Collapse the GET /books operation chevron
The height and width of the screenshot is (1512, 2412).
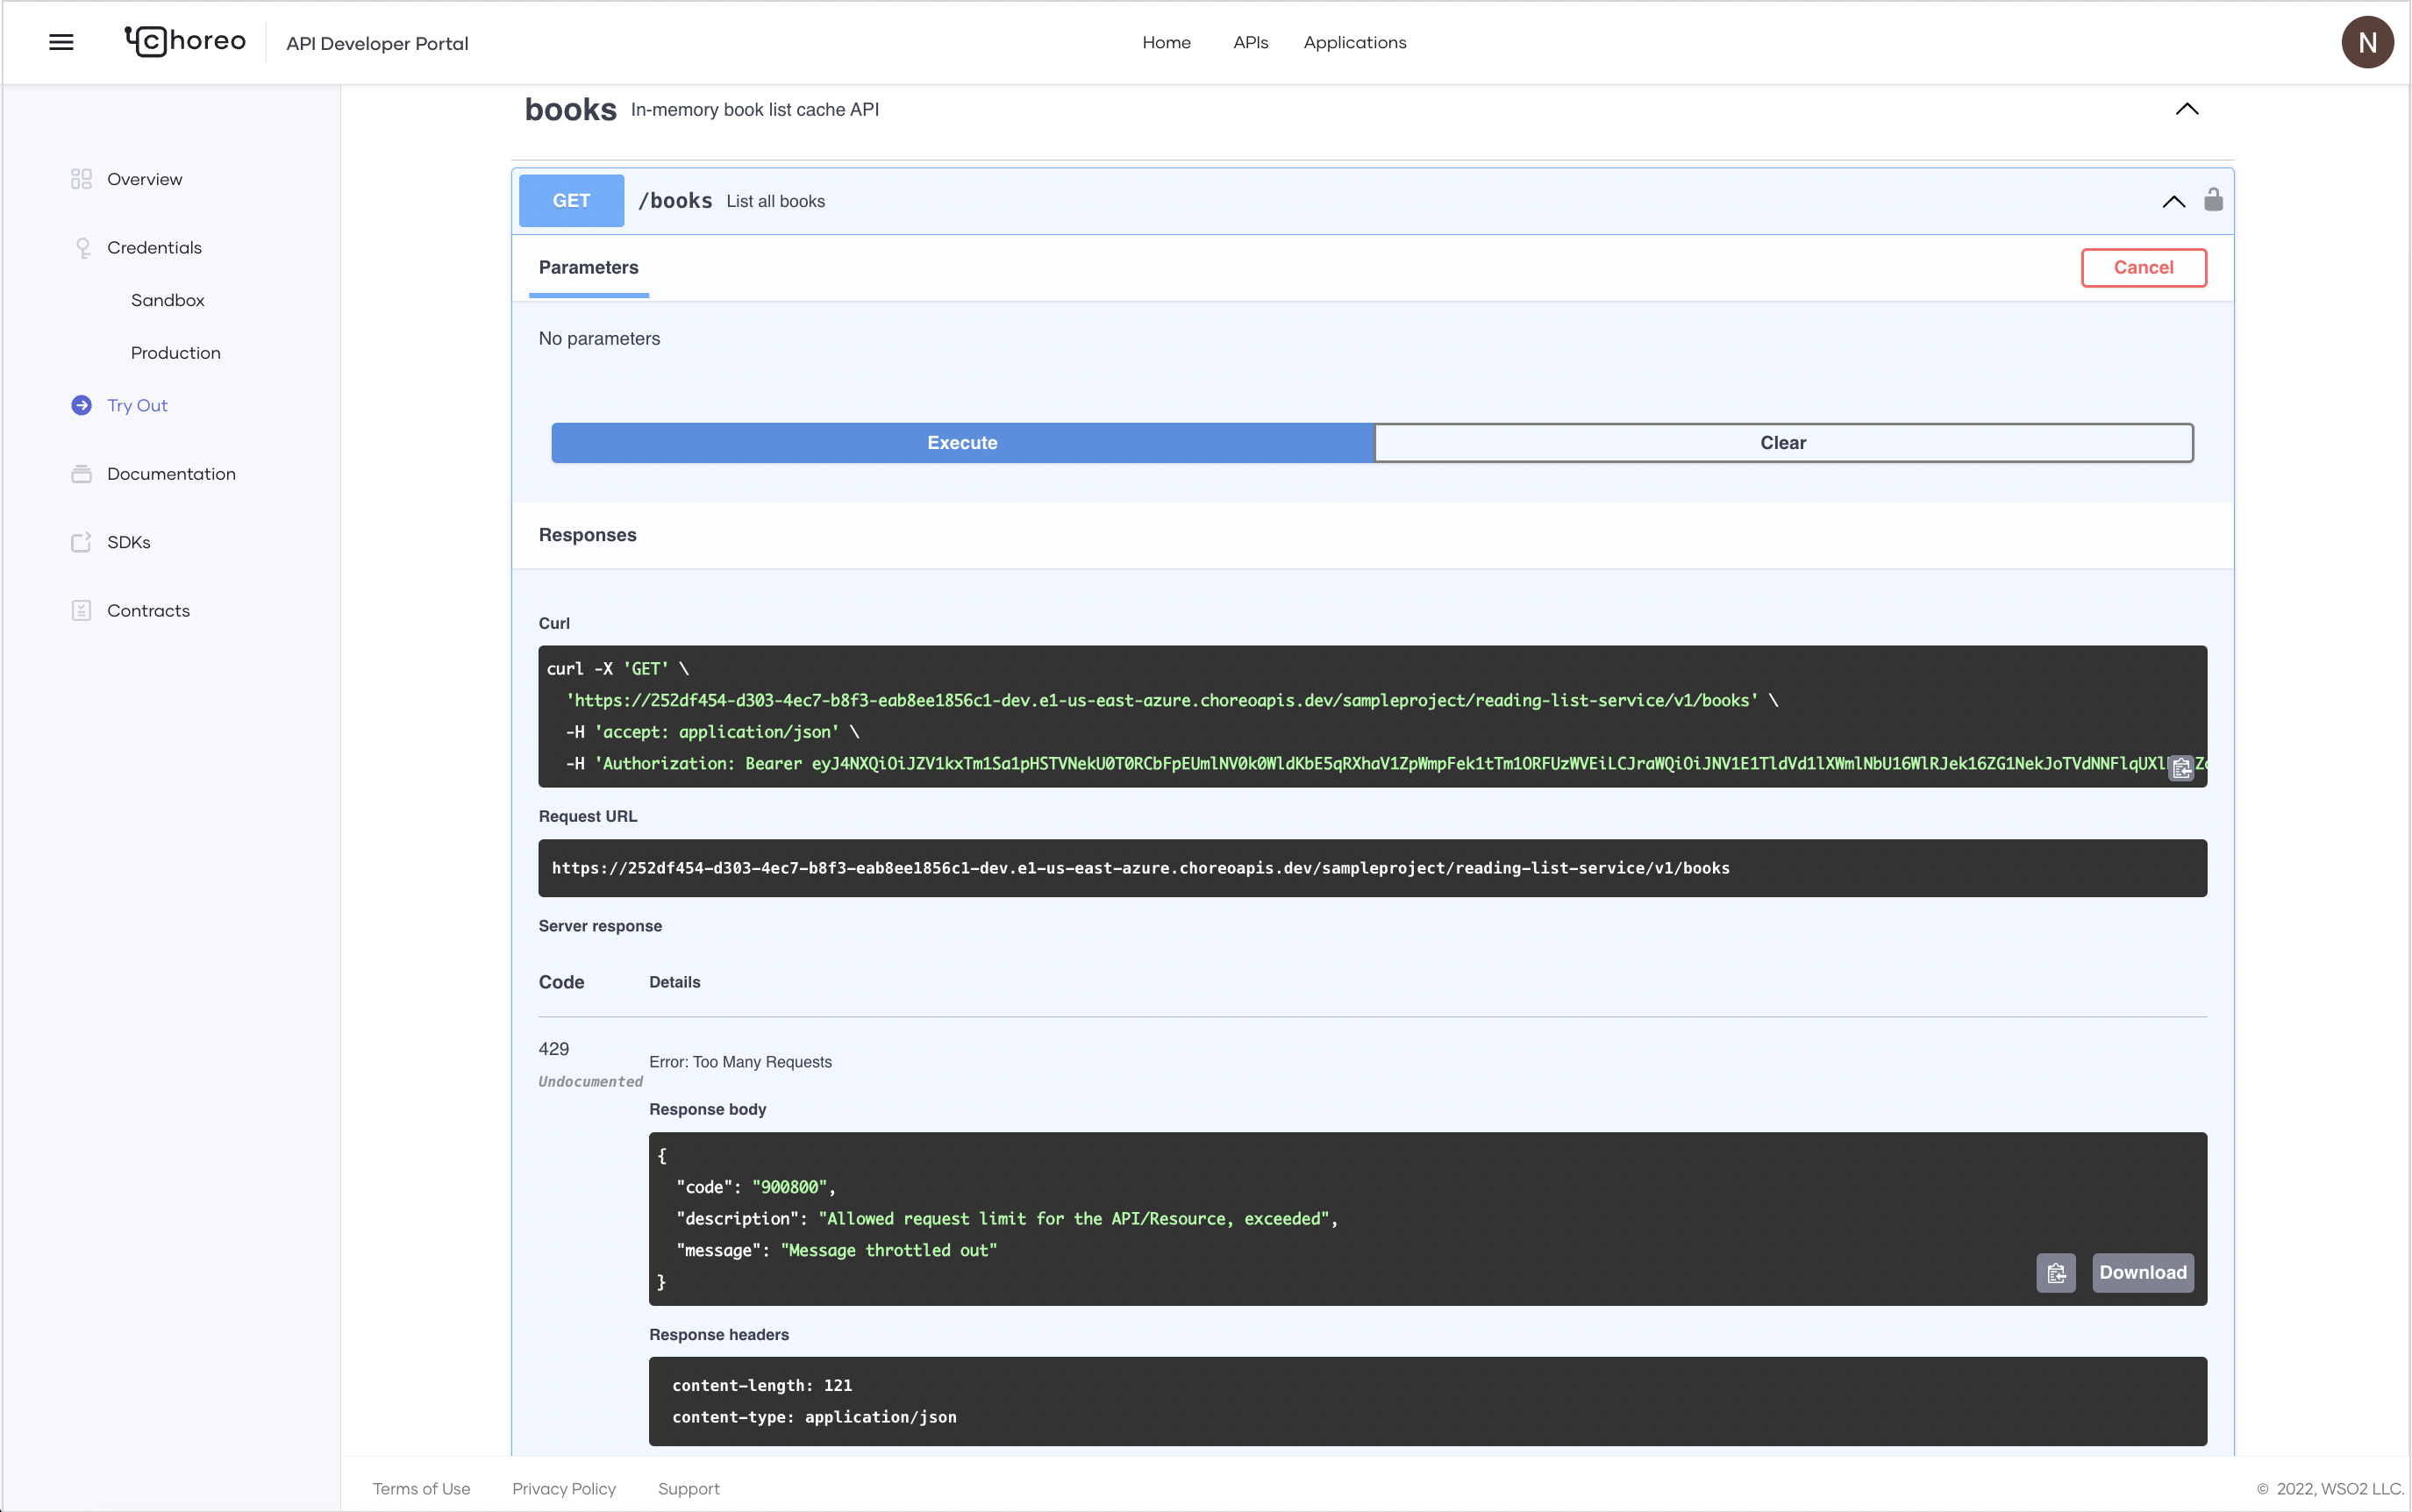pyautogui.click(x=2173, y=201)
